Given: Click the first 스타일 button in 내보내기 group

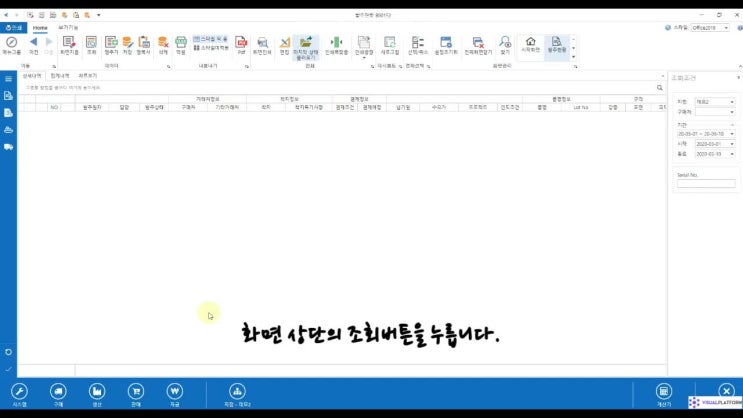Looking at the screenshot, I should (x=210, y=39).
